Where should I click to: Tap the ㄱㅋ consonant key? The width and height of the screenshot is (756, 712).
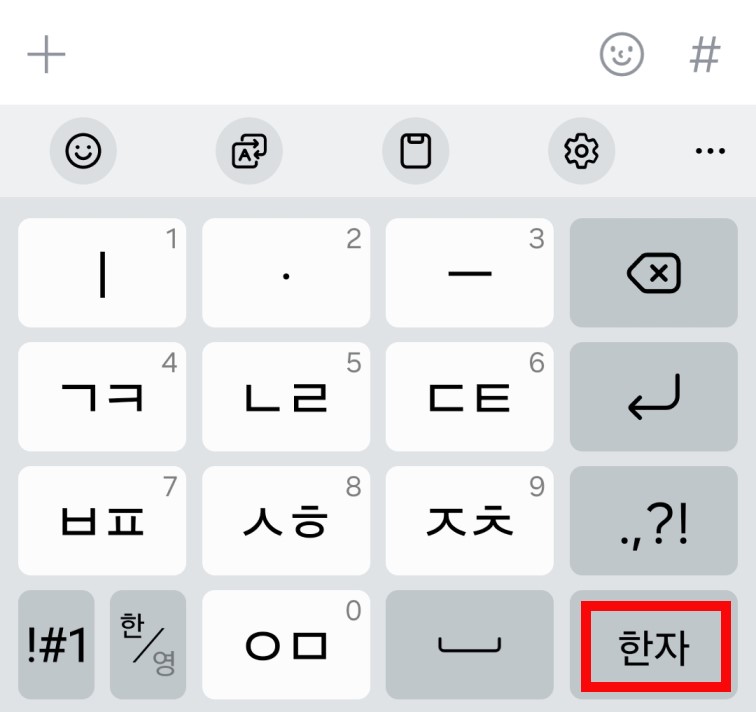click(x=102, y=397)
